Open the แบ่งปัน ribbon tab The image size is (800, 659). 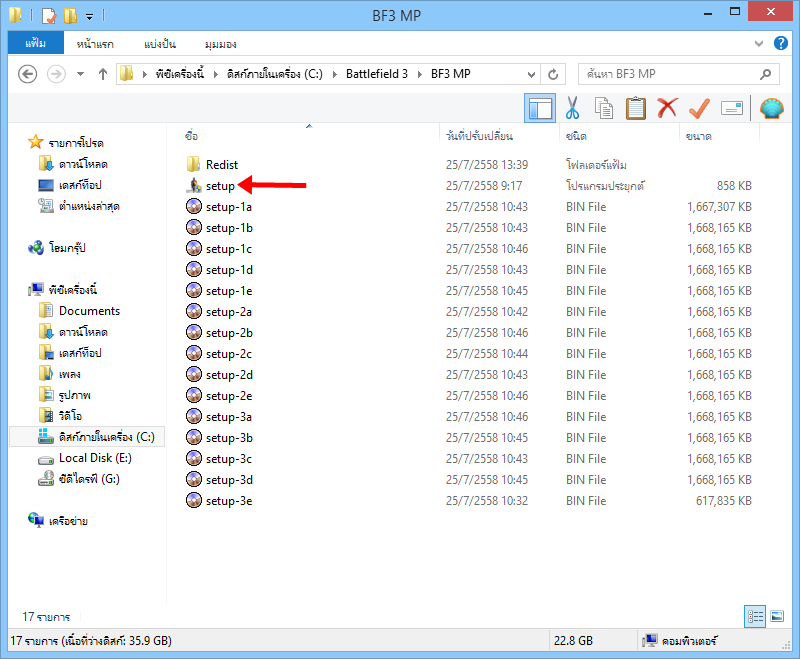click(x=160, y=44)
